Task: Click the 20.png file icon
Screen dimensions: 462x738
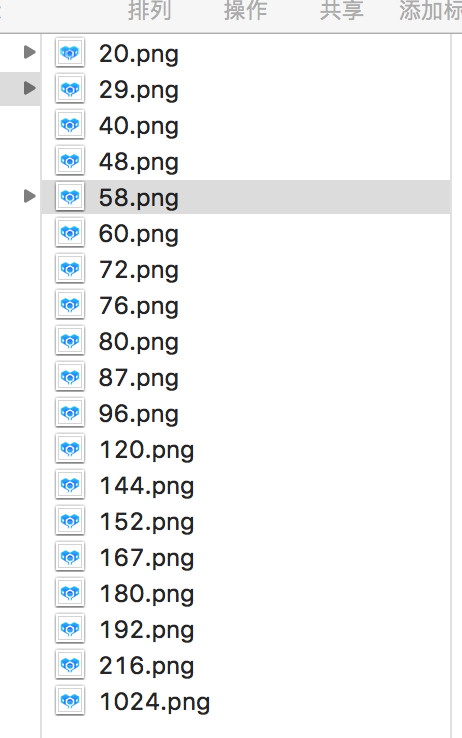Action: click(x=70, y=53)
